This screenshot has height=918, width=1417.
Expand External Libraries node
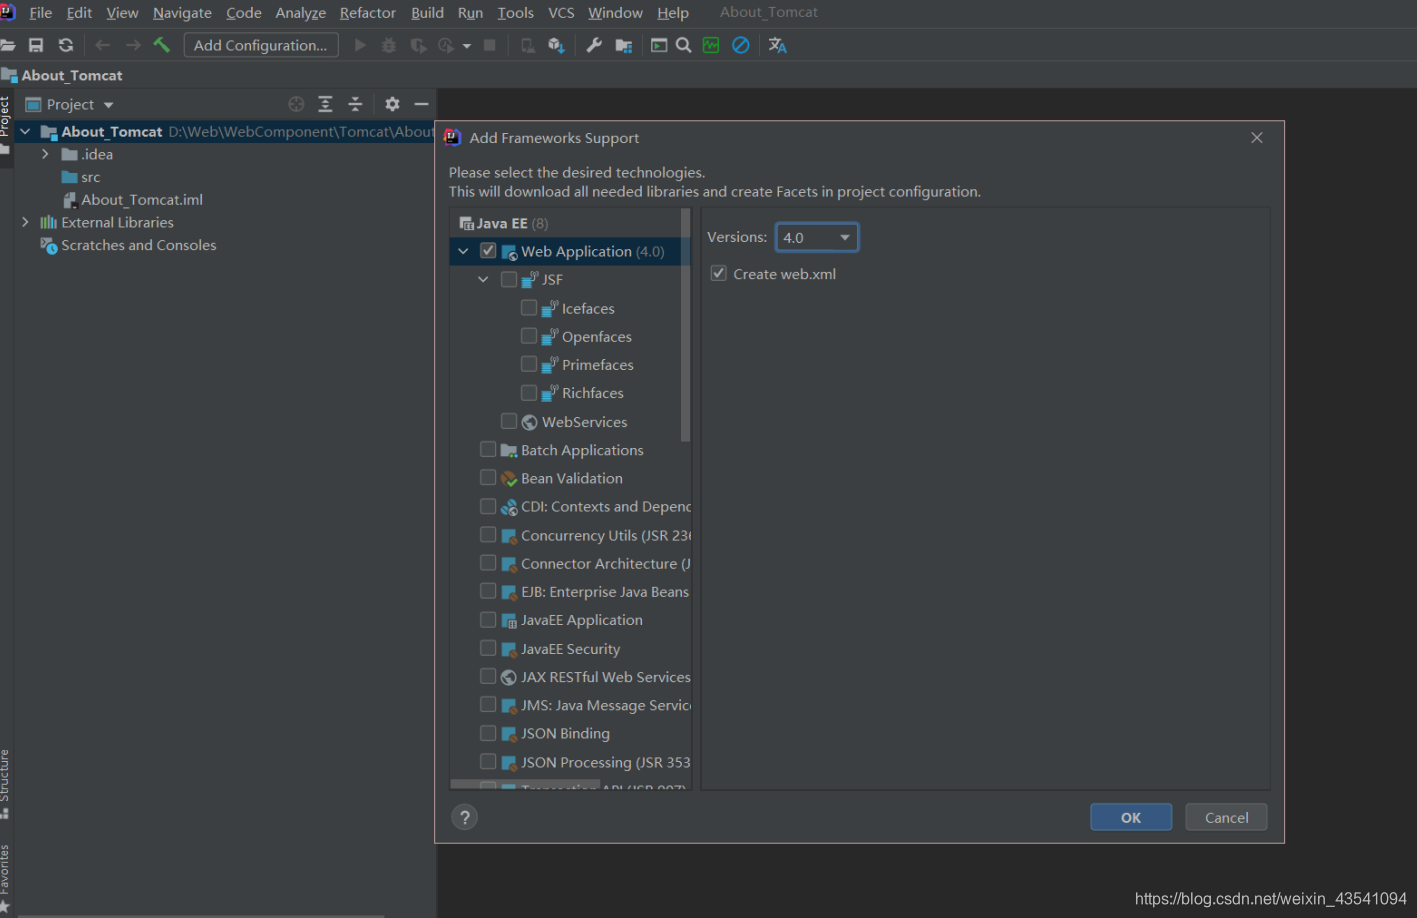(25, 222)
